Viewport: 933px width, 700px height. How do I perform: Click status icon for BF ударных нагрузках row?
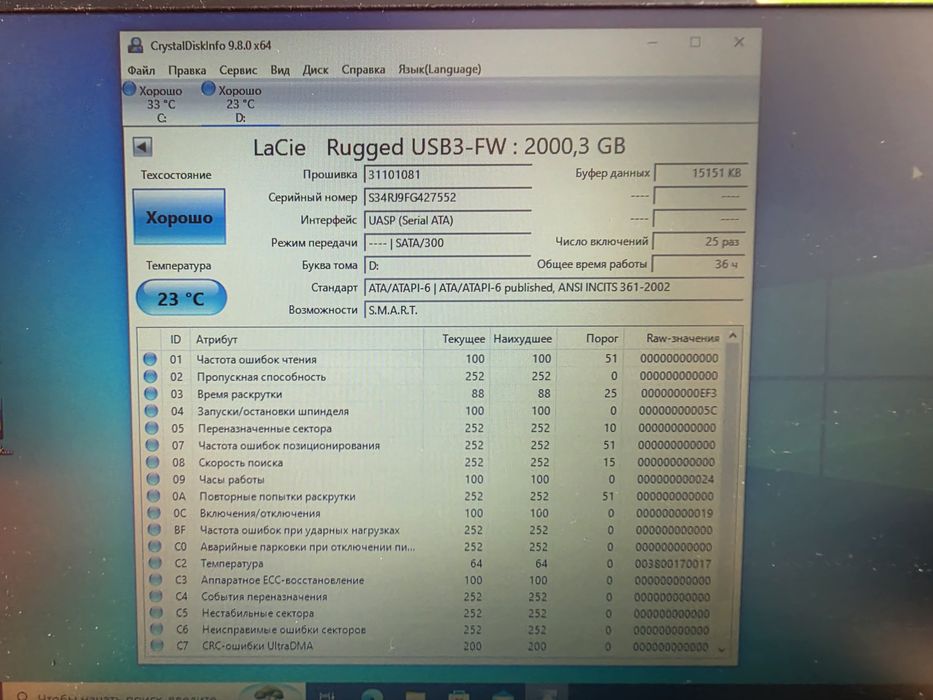coord(155,529)
